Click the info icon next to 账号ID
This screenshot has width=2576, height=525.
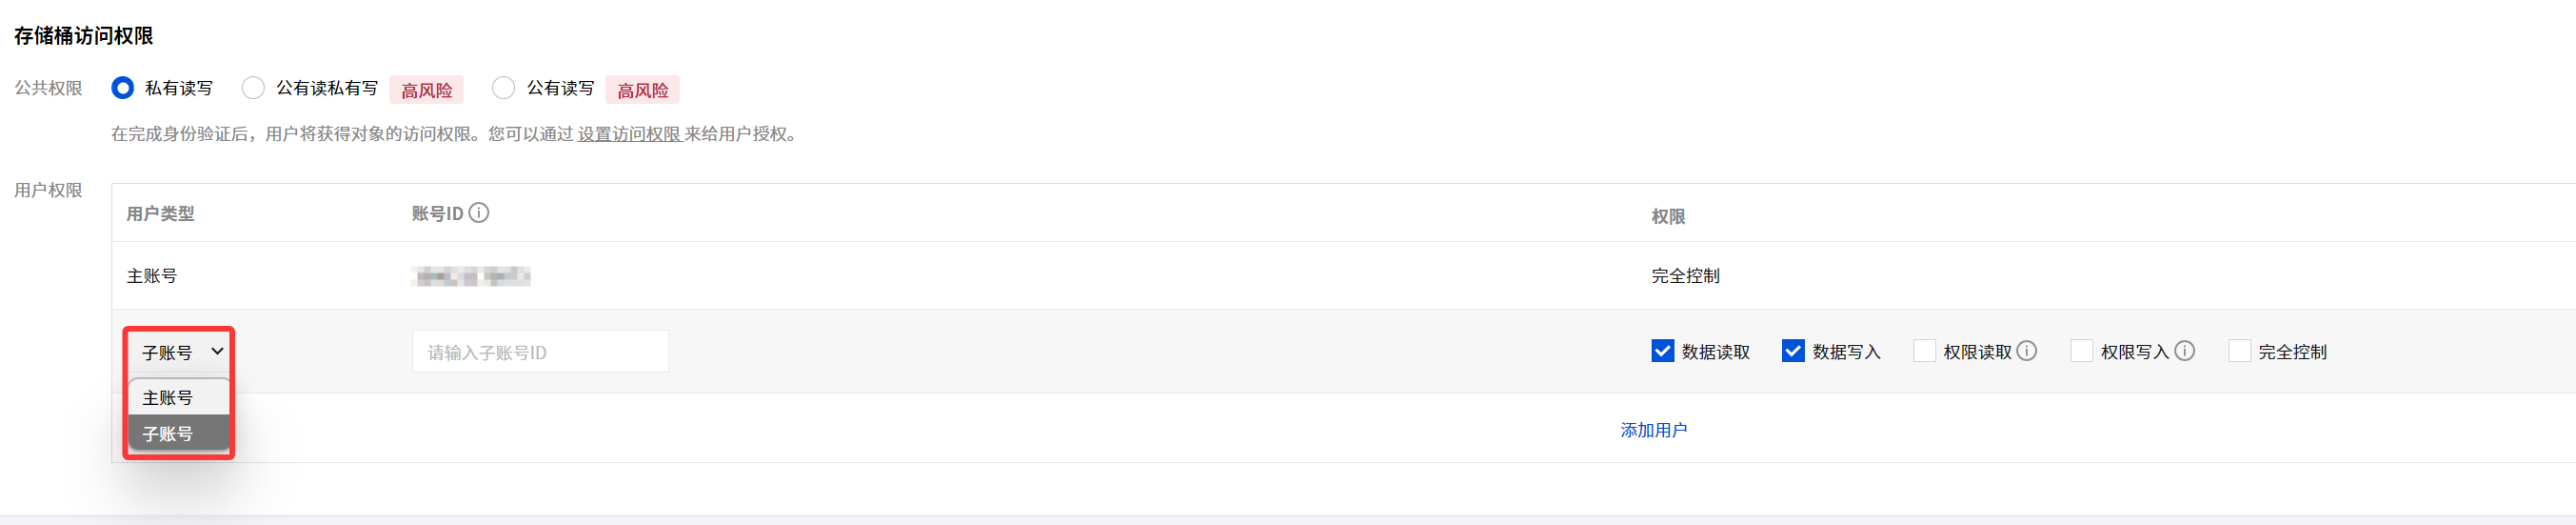coord(479,213)
